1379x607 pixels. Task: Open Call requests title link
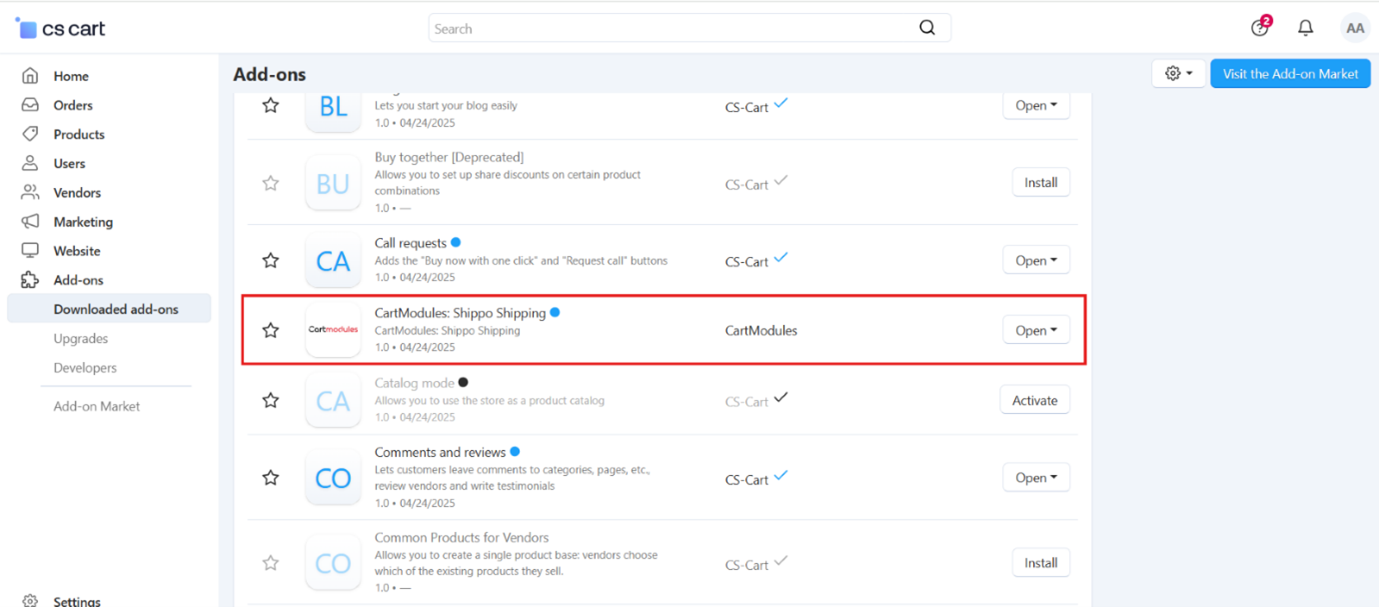click(x=411, y=243)
